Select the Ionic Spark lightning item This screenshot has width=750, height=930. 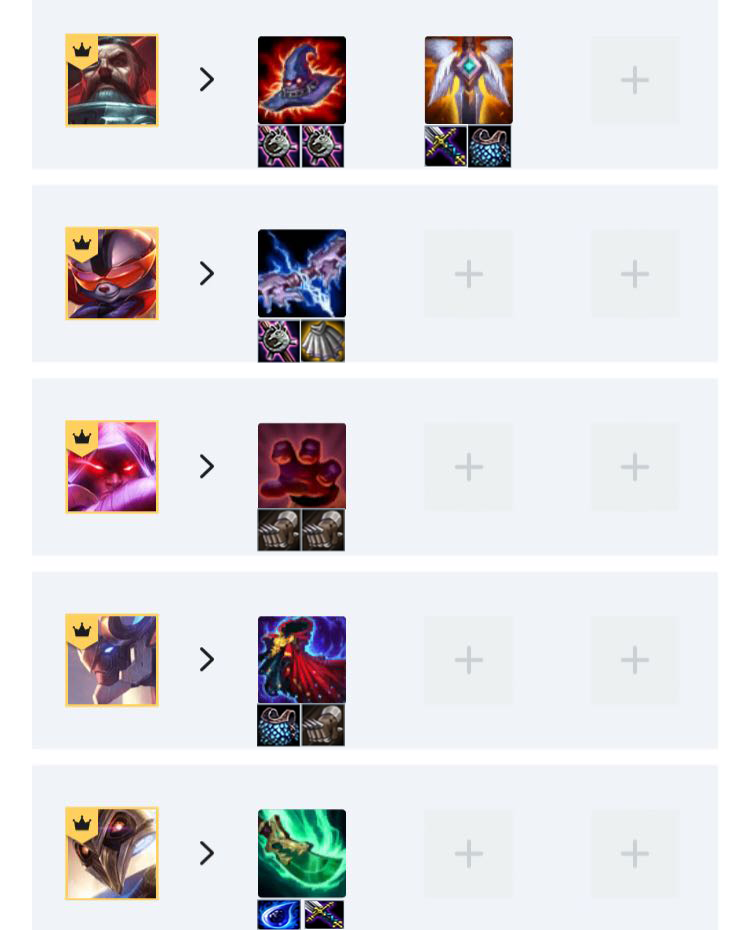click(x=302, y=273)
